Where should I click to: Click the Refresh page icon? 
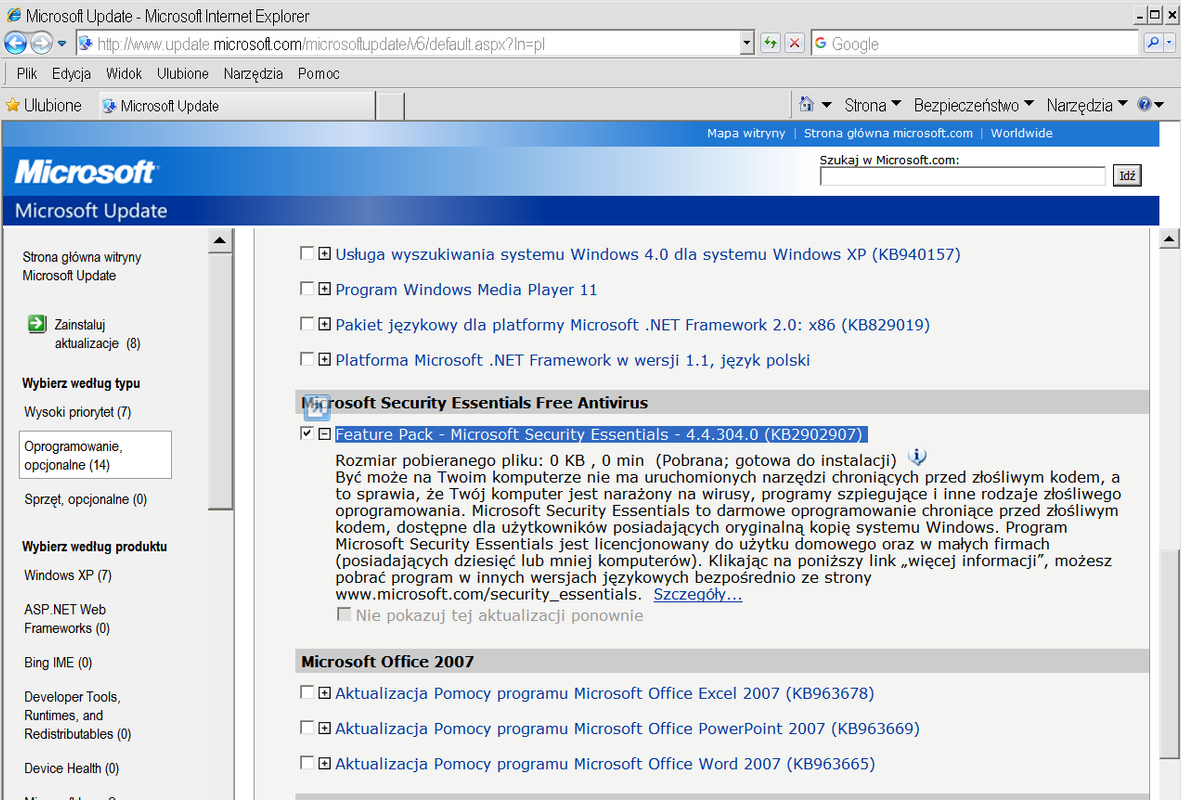point(770,43)
